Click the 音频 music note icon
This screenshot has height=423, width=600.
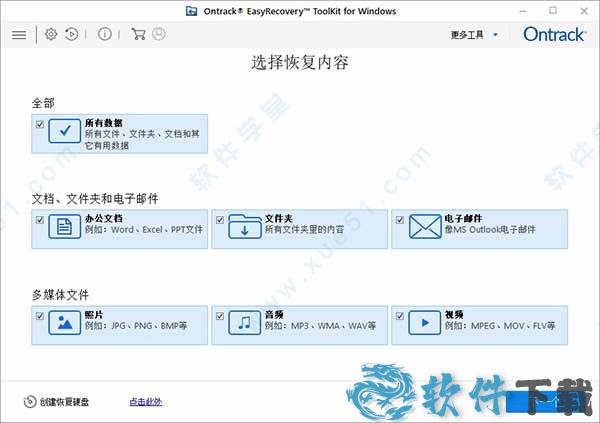click(245, 323)
